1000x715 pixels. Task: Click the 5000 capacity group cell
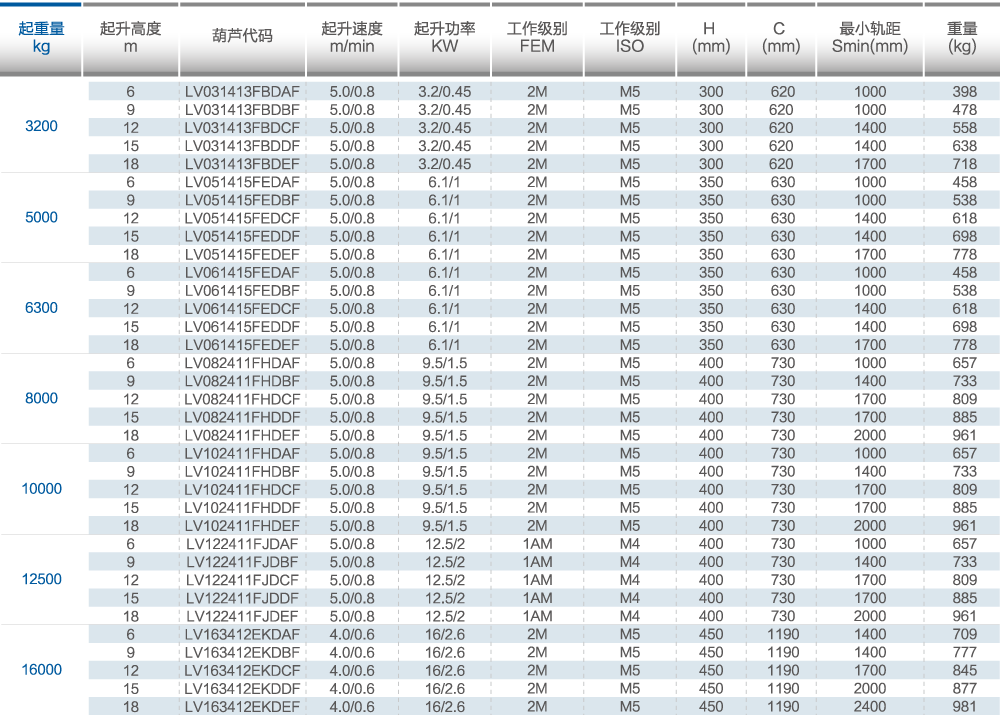pos(41,218)
